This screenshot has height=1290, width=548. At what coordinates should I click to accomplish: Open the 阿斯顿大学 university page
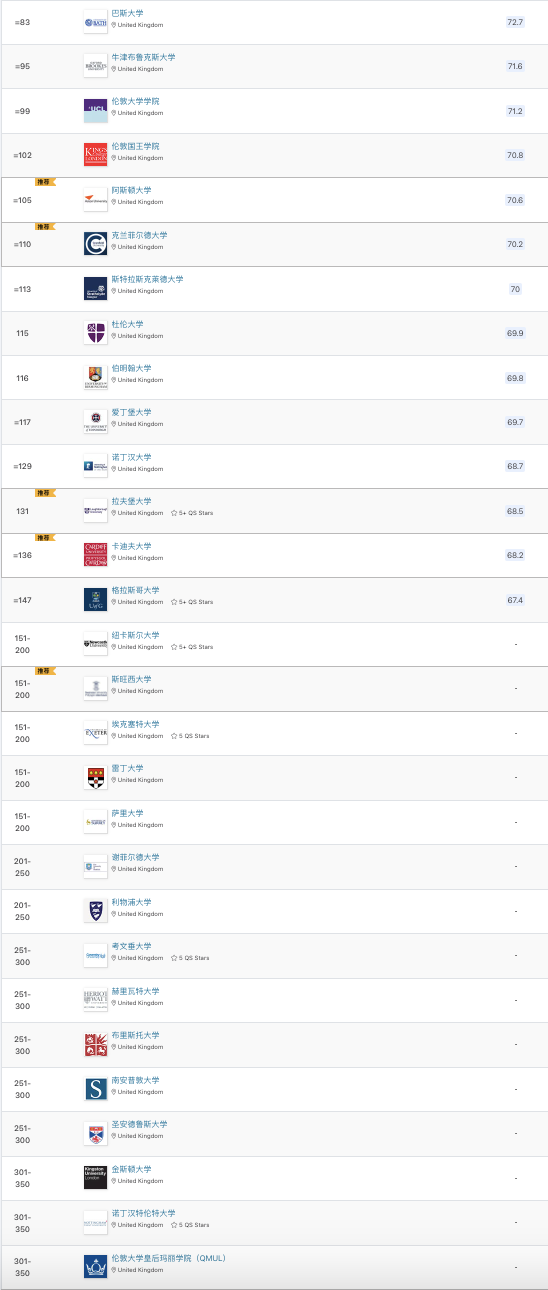tap(131, 190)
